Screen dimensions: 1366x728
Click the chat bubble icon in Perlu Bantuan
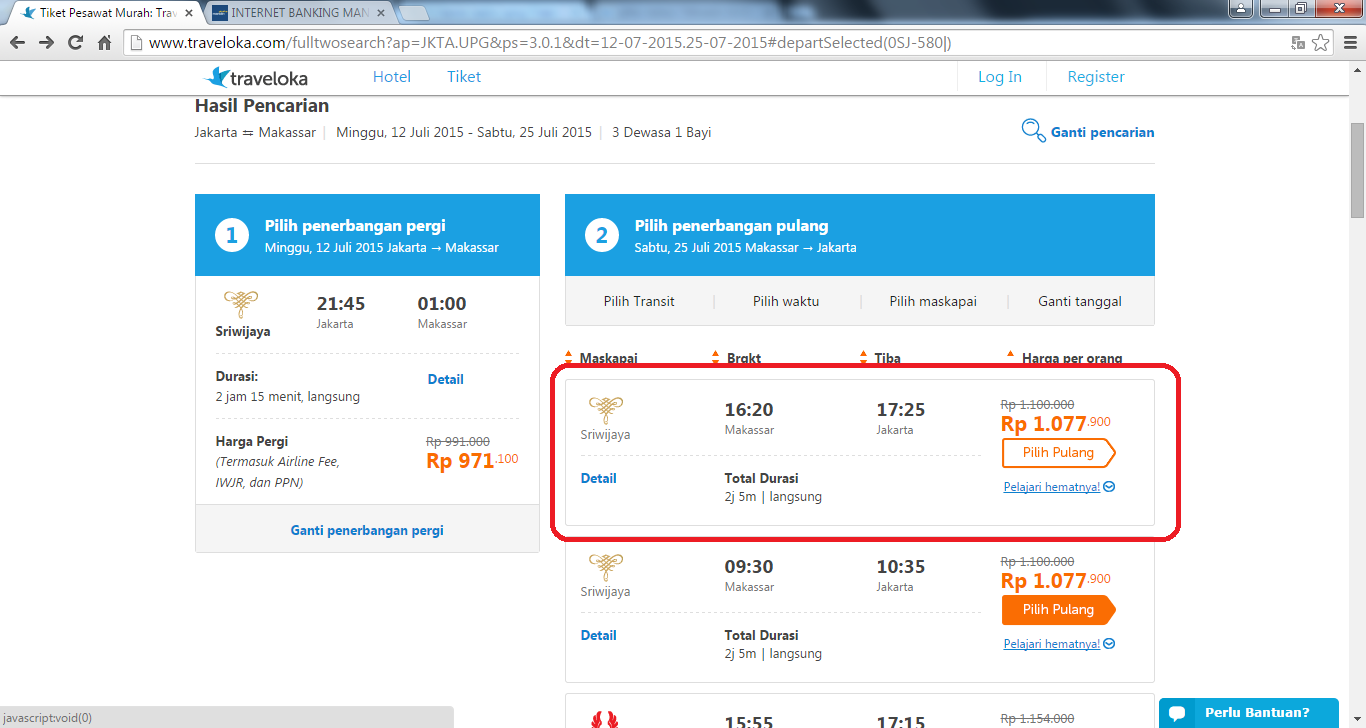pyautogui.click(x=1177, y=713)
